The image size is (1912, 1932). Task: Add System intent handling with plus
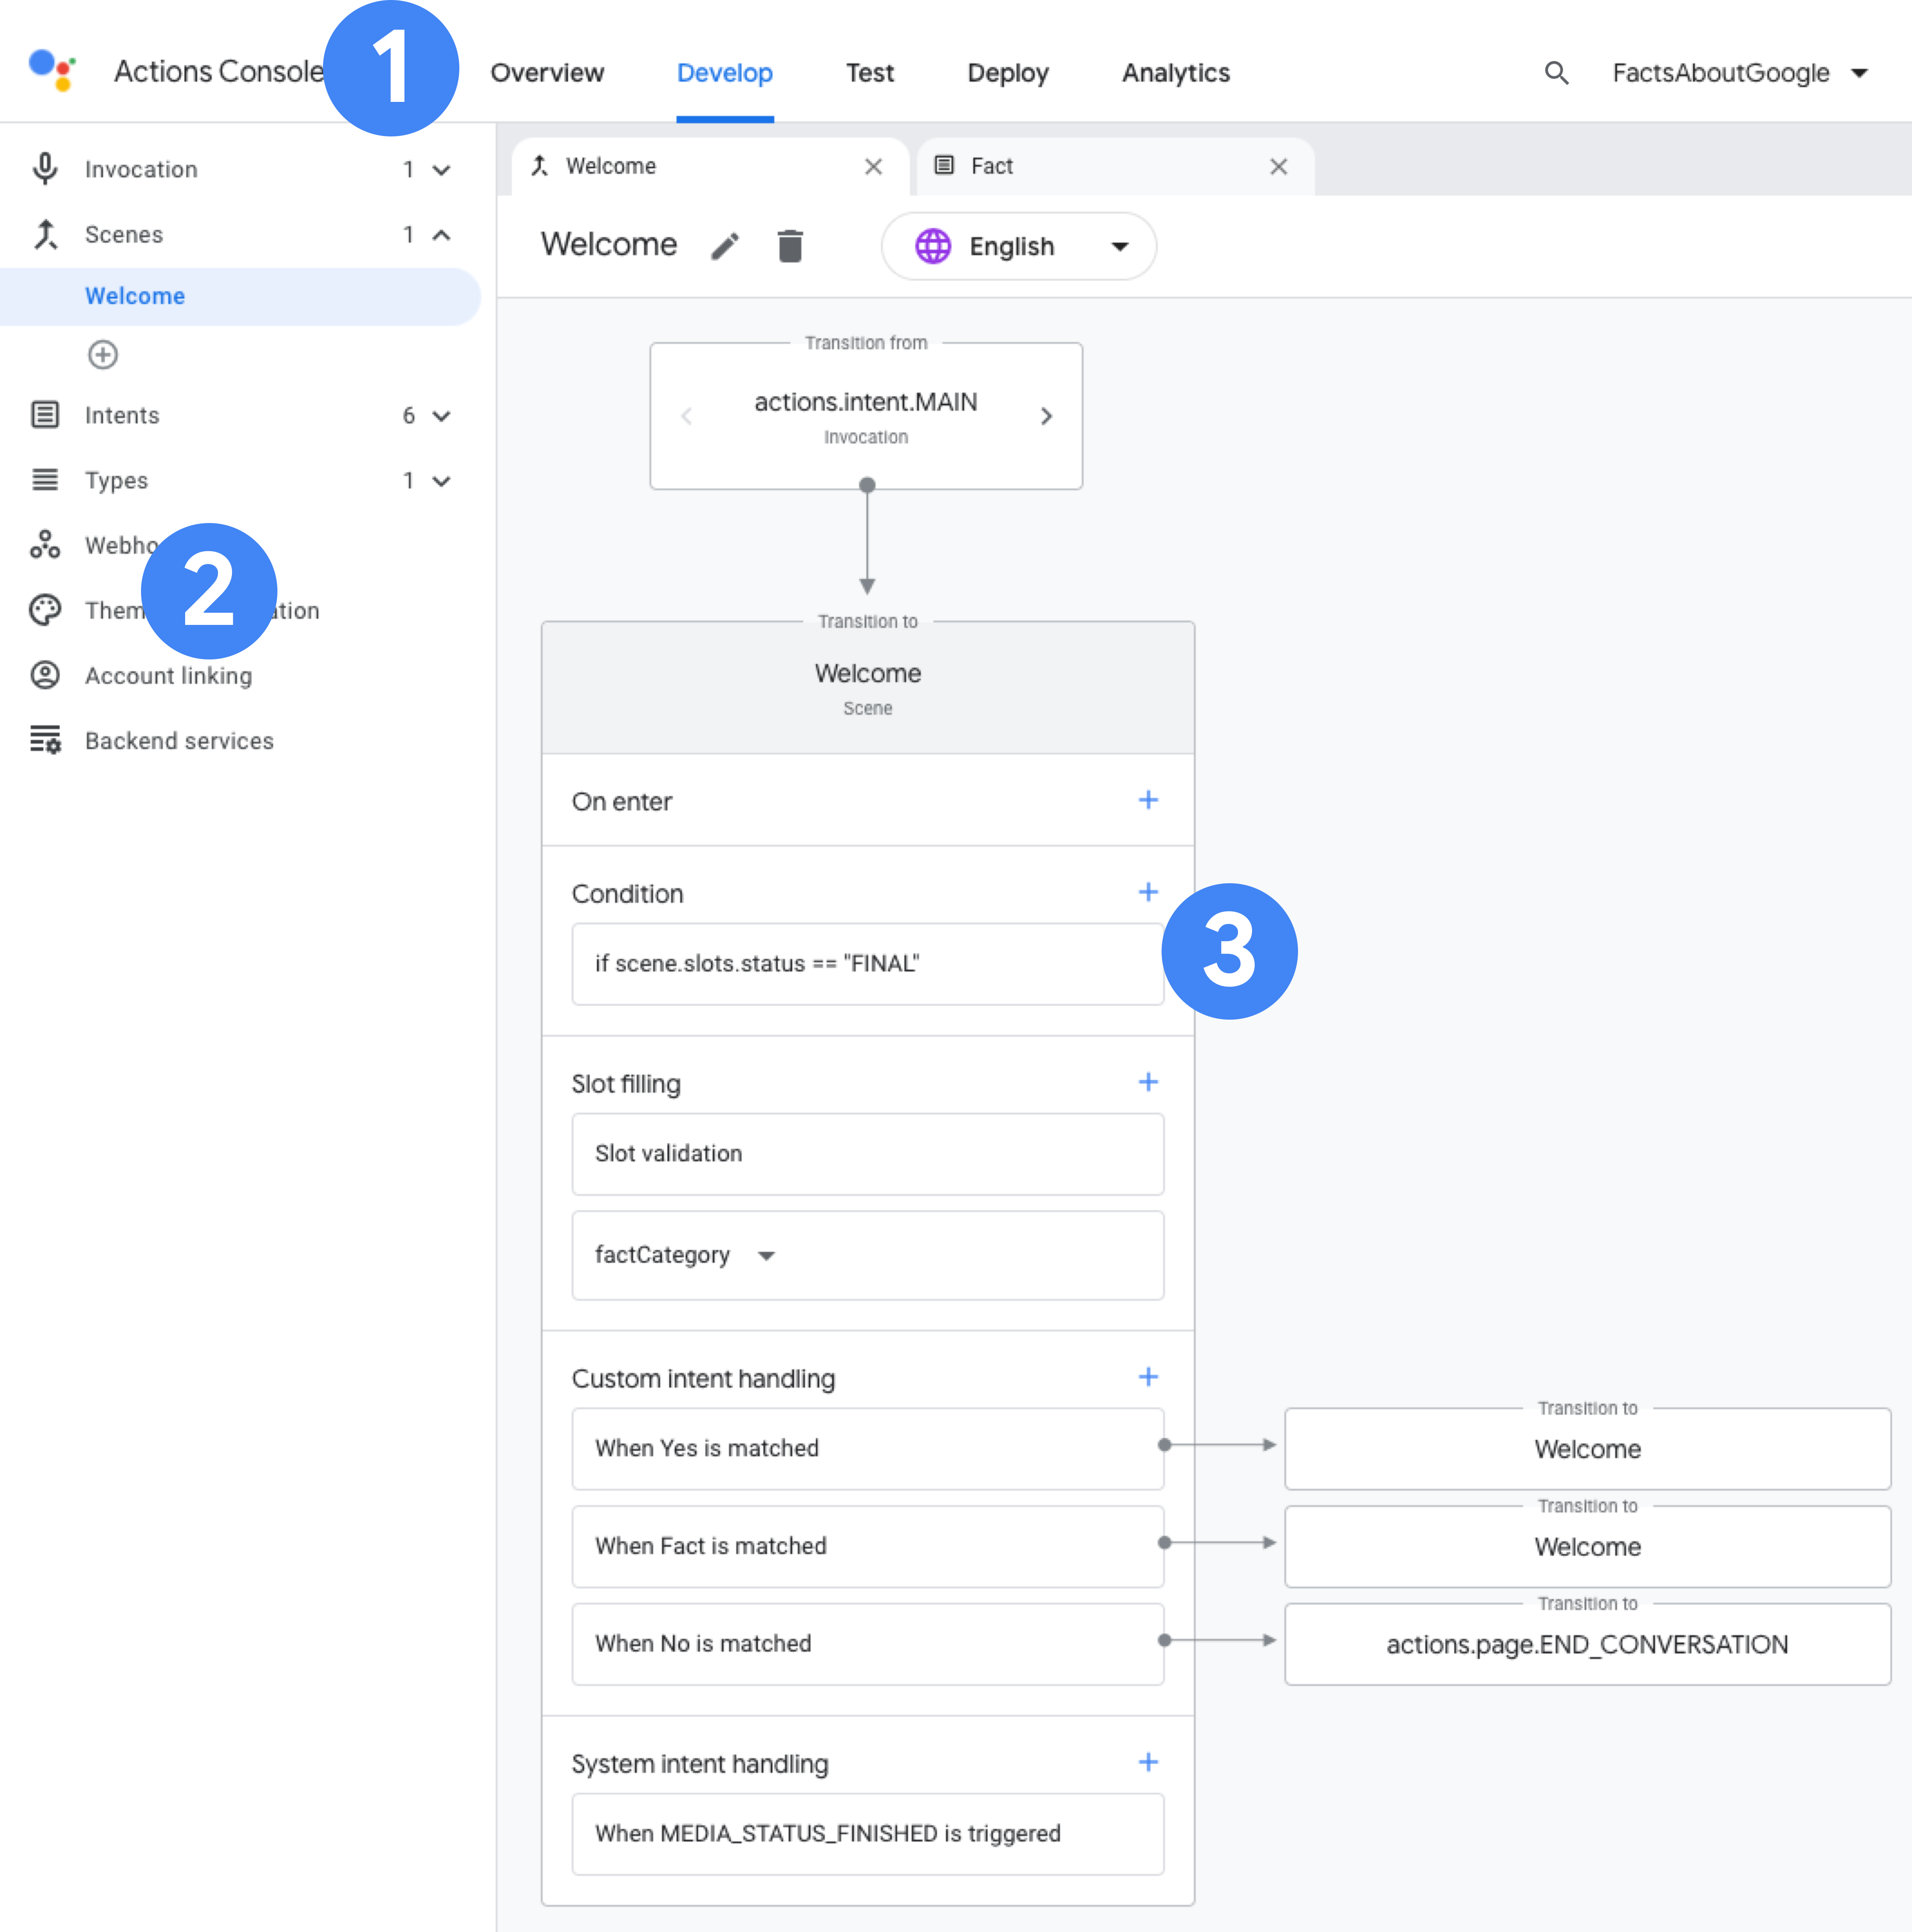[x=1148, y=1762]
